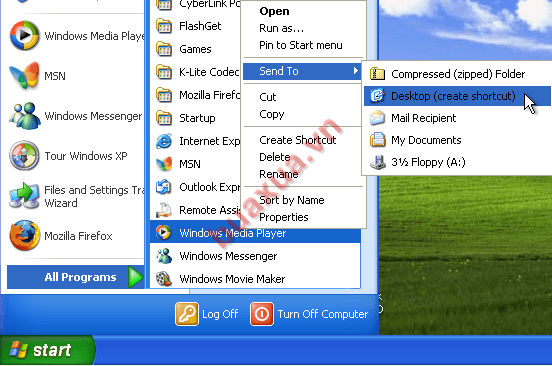Screen dimensions: 552x366
Task: Choose Open in the context menu
Action: pyautogui.click(x=274, y=11)
